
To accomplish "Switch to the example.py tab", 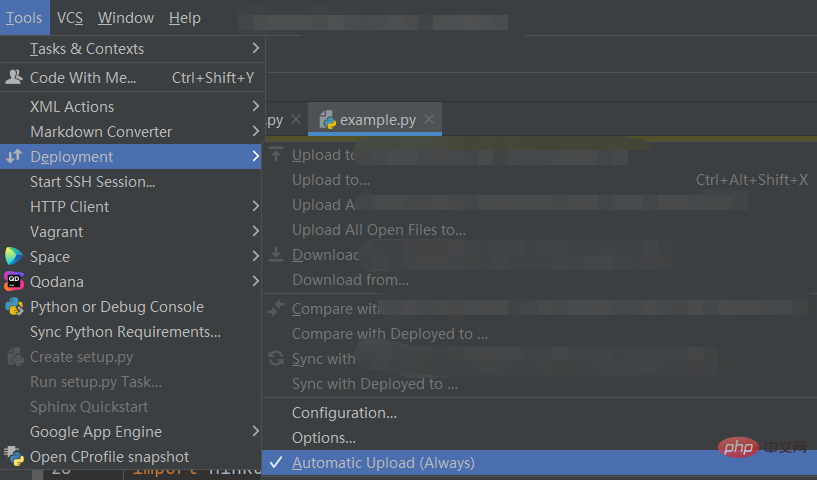I will 377,120.
